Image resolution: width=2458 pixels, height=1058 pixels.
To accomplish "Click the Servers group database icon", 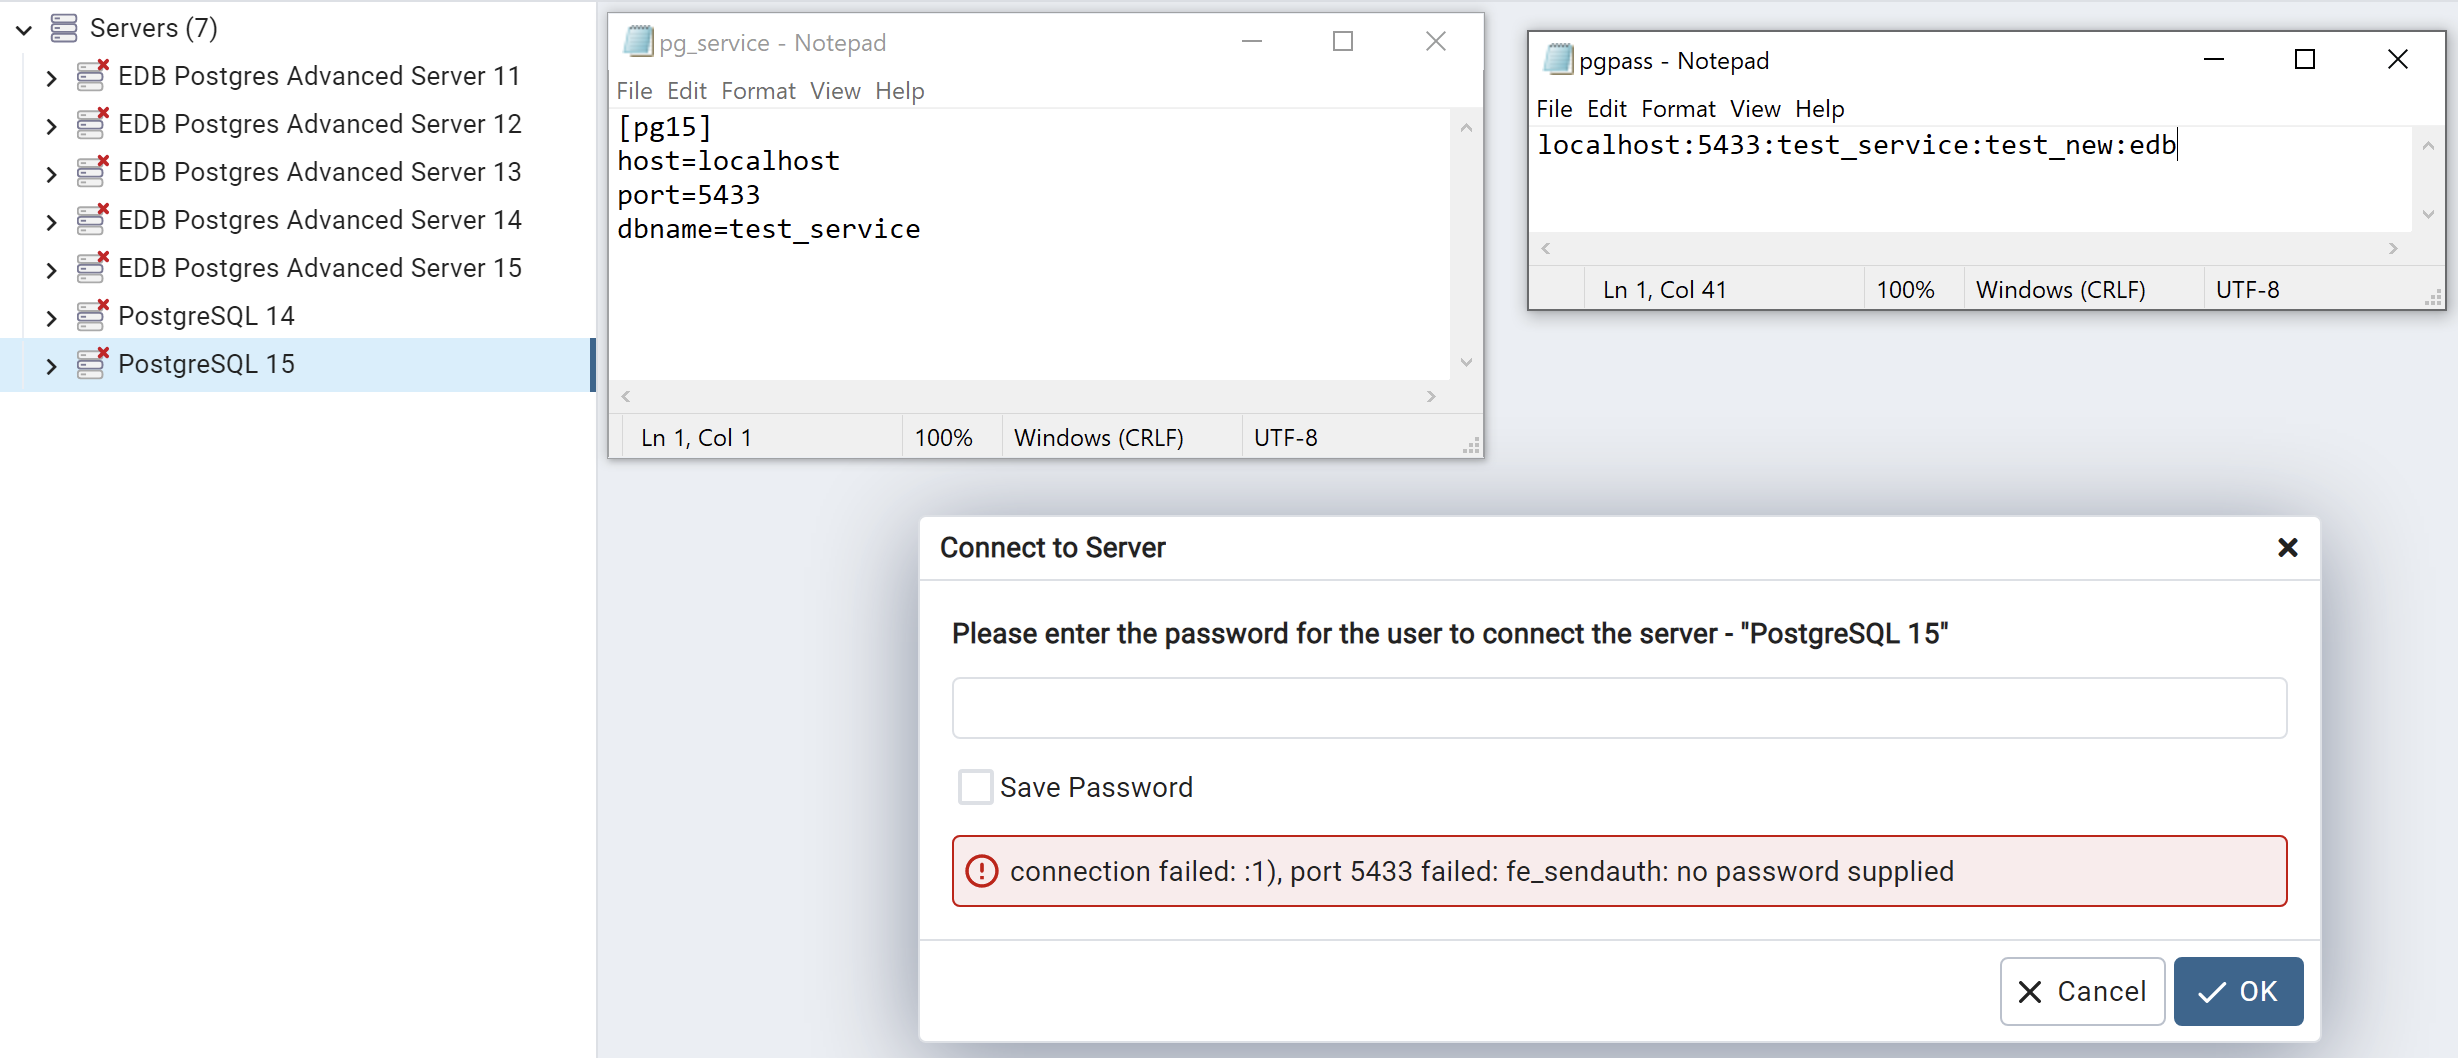I will point(64,27).
